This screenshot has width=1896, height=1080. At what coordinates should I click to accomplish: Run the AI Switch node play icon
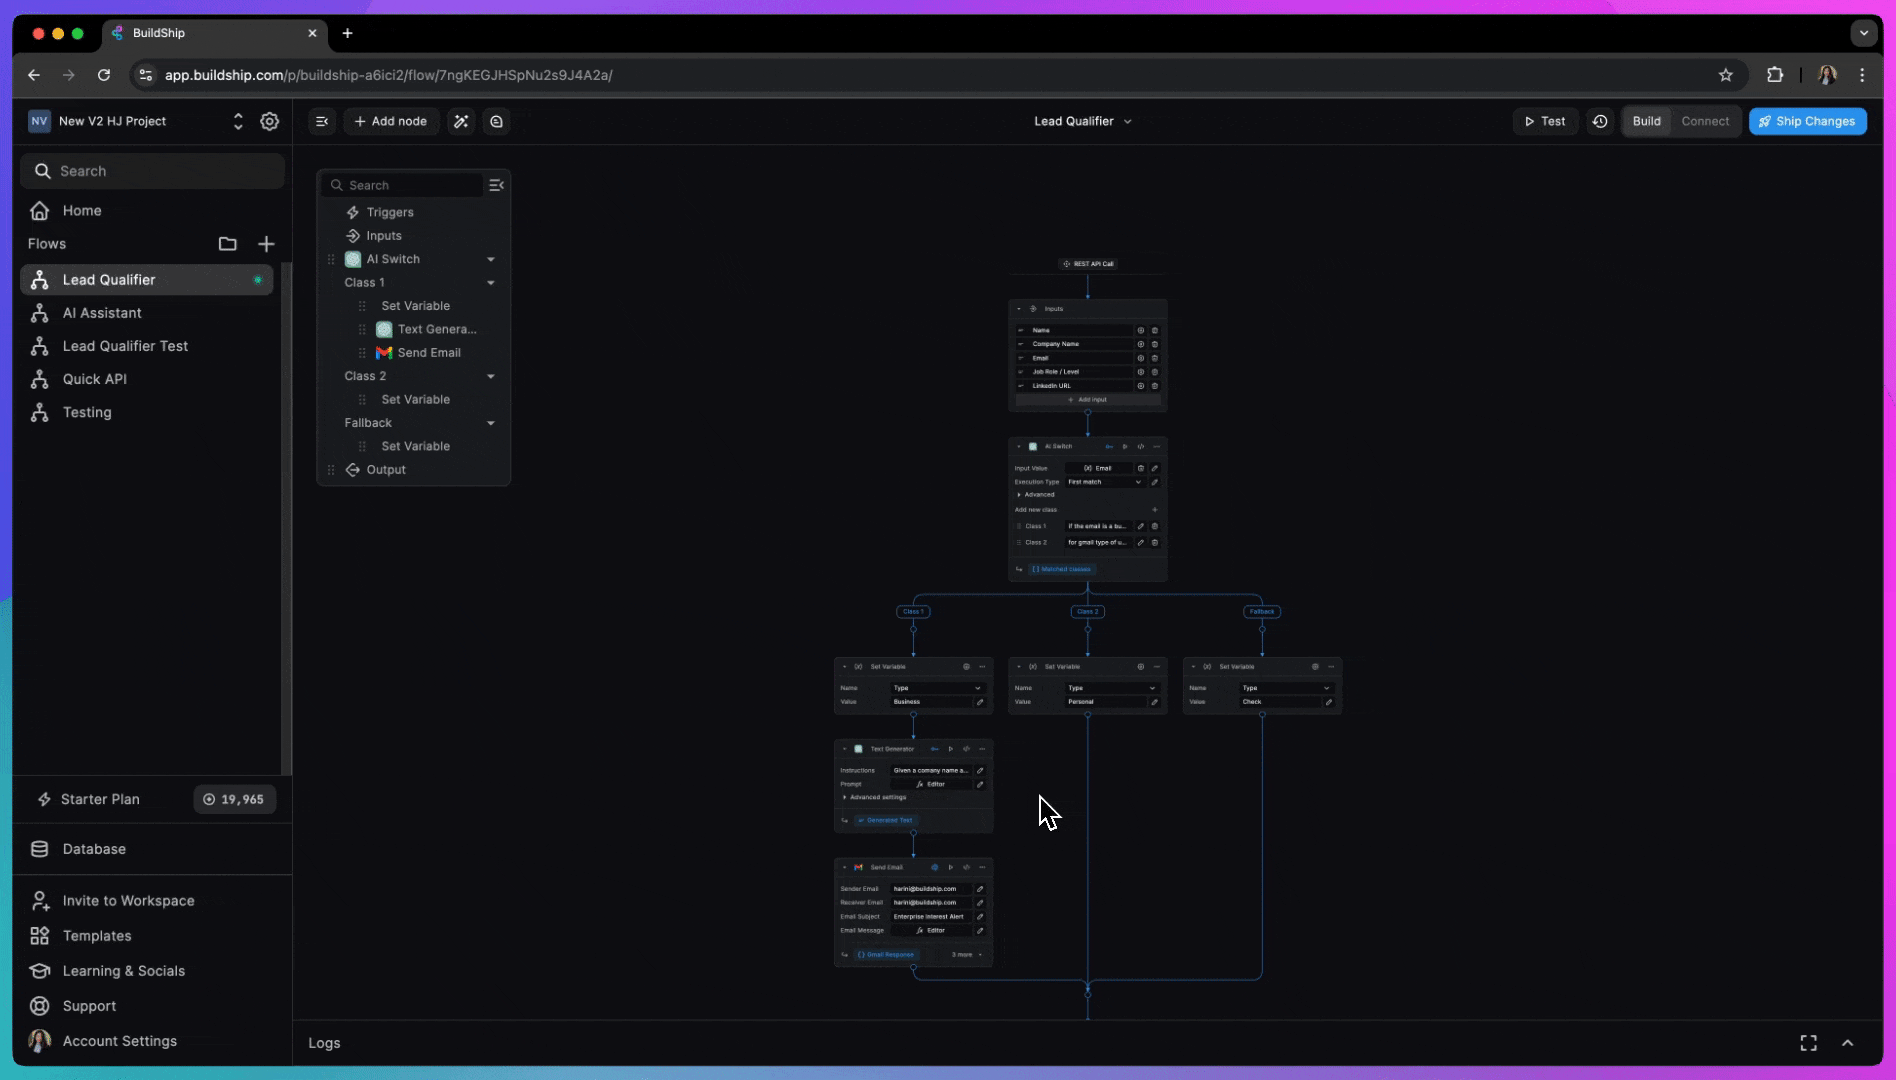point(1125,447)
